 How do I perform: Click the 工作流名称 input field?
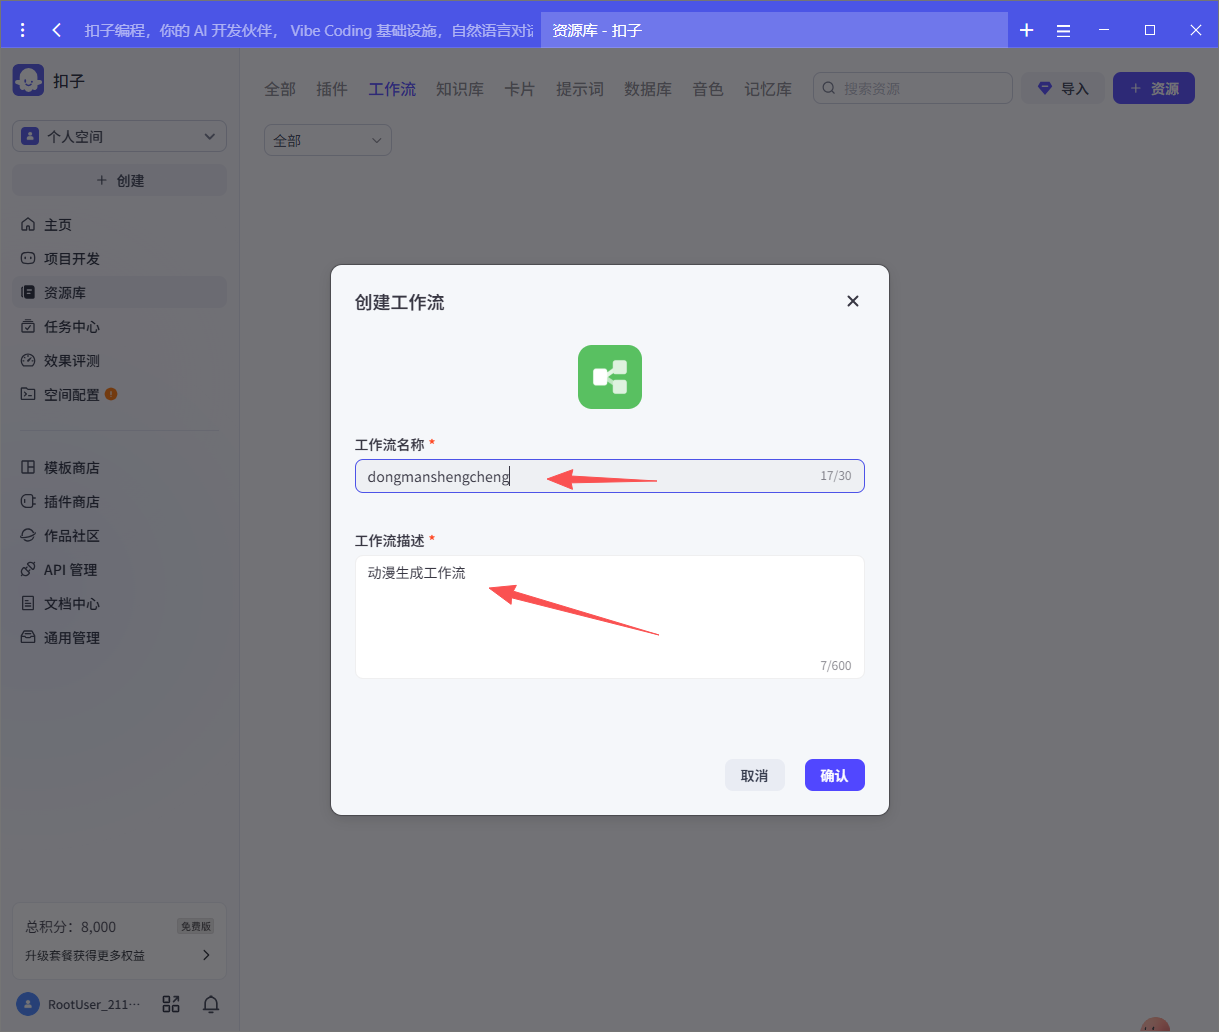609,476
